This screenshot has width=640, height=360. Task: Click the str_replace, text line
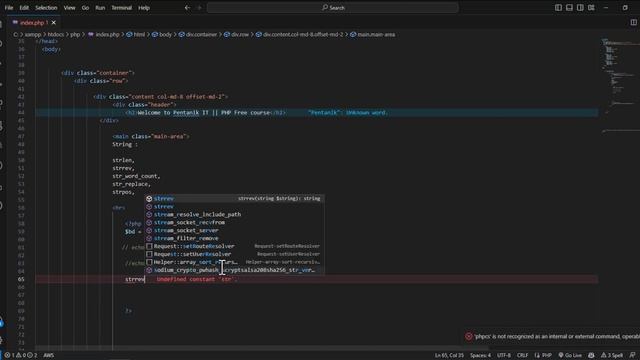[x=131, y=184]
